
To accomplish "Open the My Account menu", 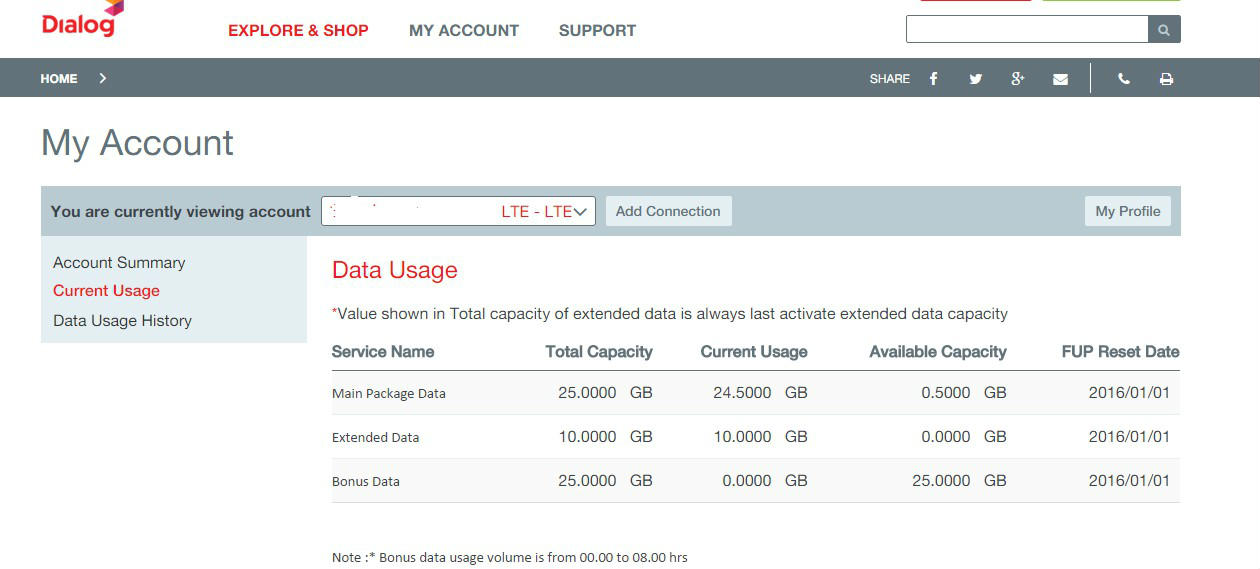I will tap(464, 31).
